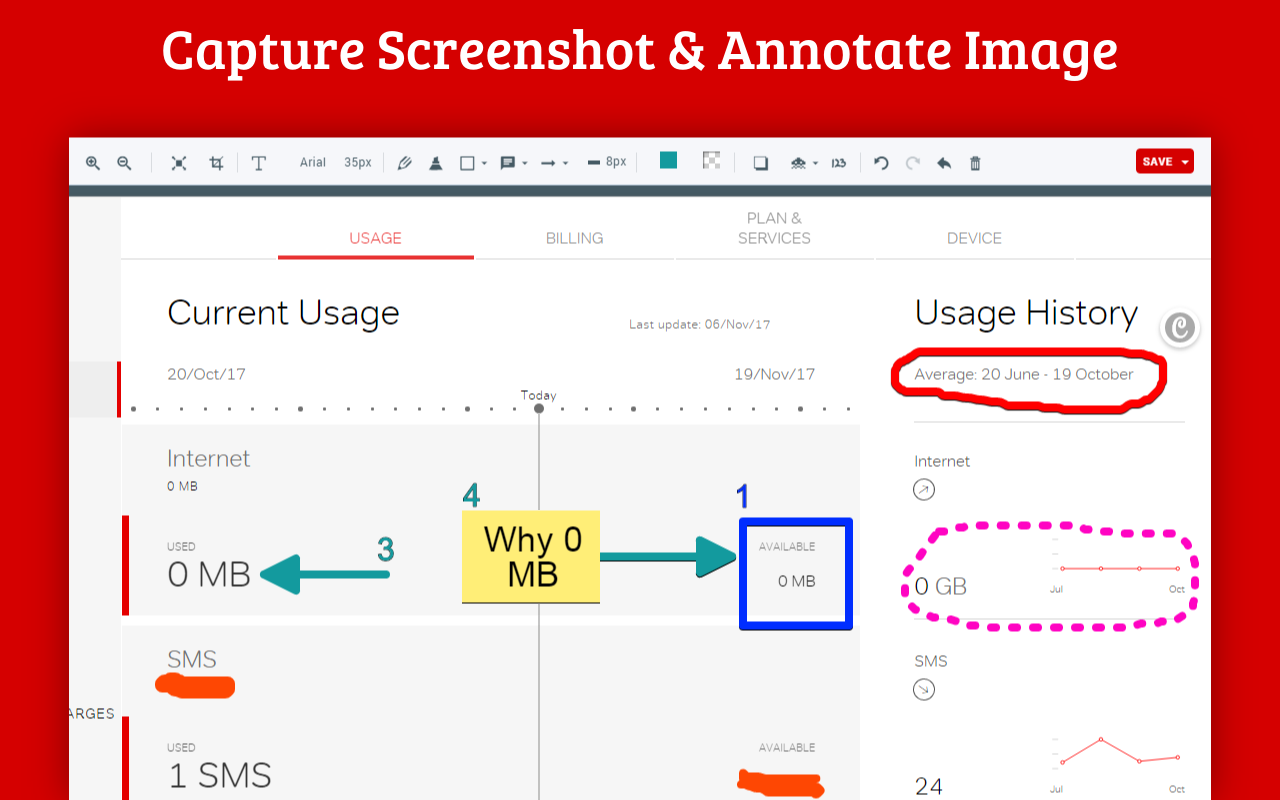The image size is (1280, 800).
Task: Select the Pencil drawing tool
Action: pyautogui.click(x=404, y=163)
